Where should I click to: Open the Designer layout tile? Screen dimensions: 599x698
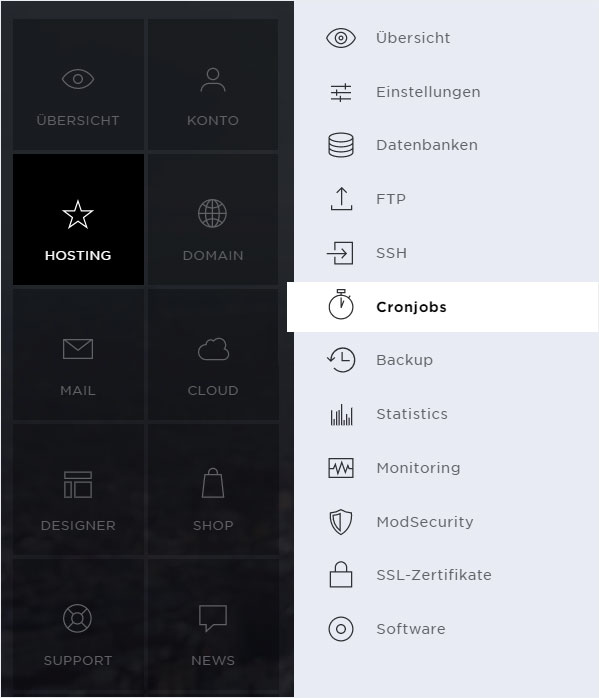pyautogui.click(x=78, y=489)
